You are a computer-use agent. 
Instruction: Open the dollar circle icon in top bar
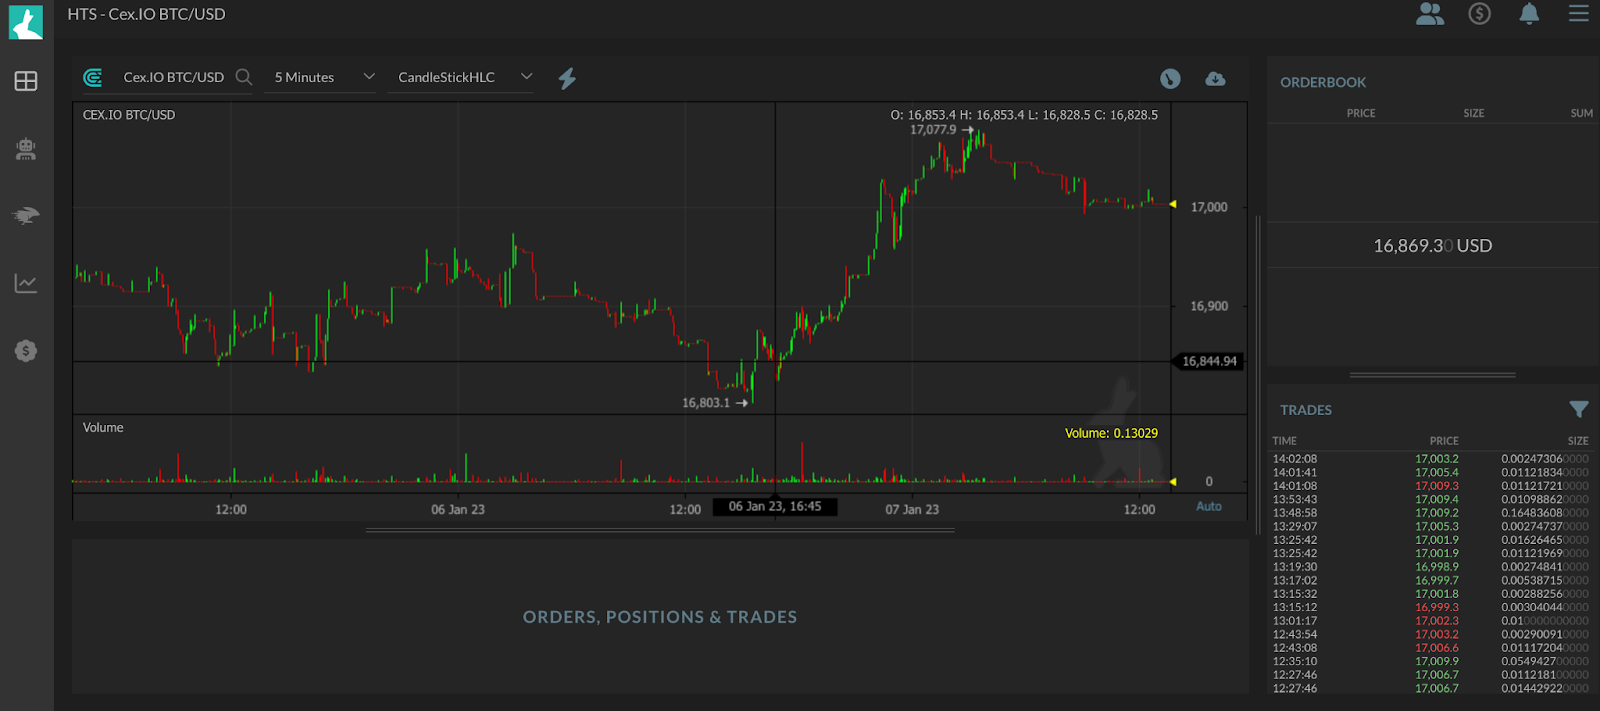coord(1480,14)
